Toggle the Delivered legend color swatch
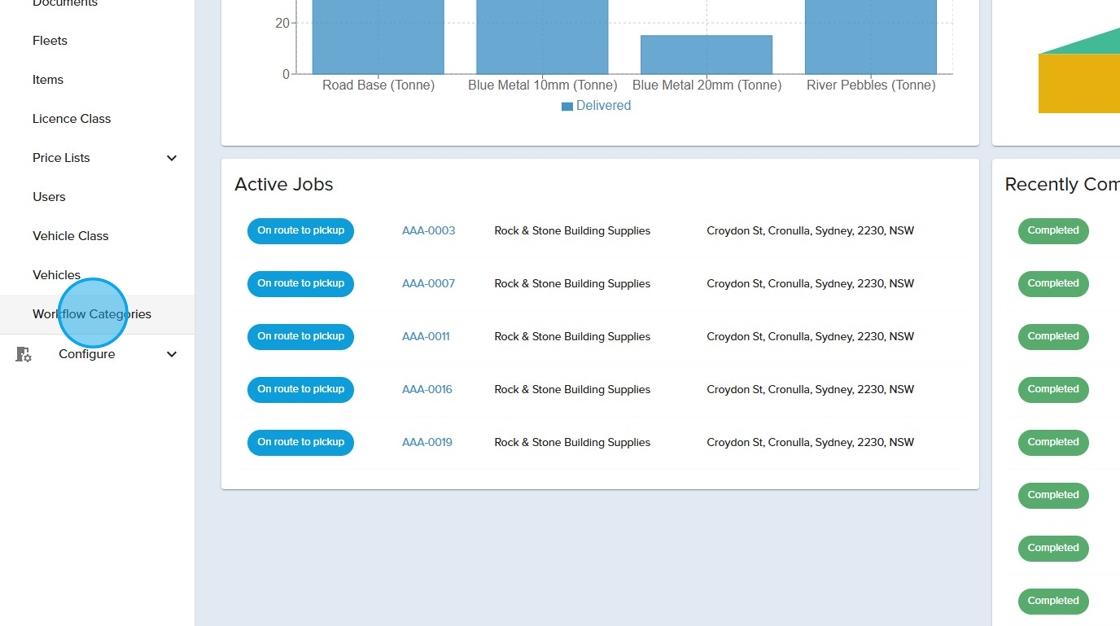Image resolution: width=1120 pixels, height=626 pixels. (567, 106)
